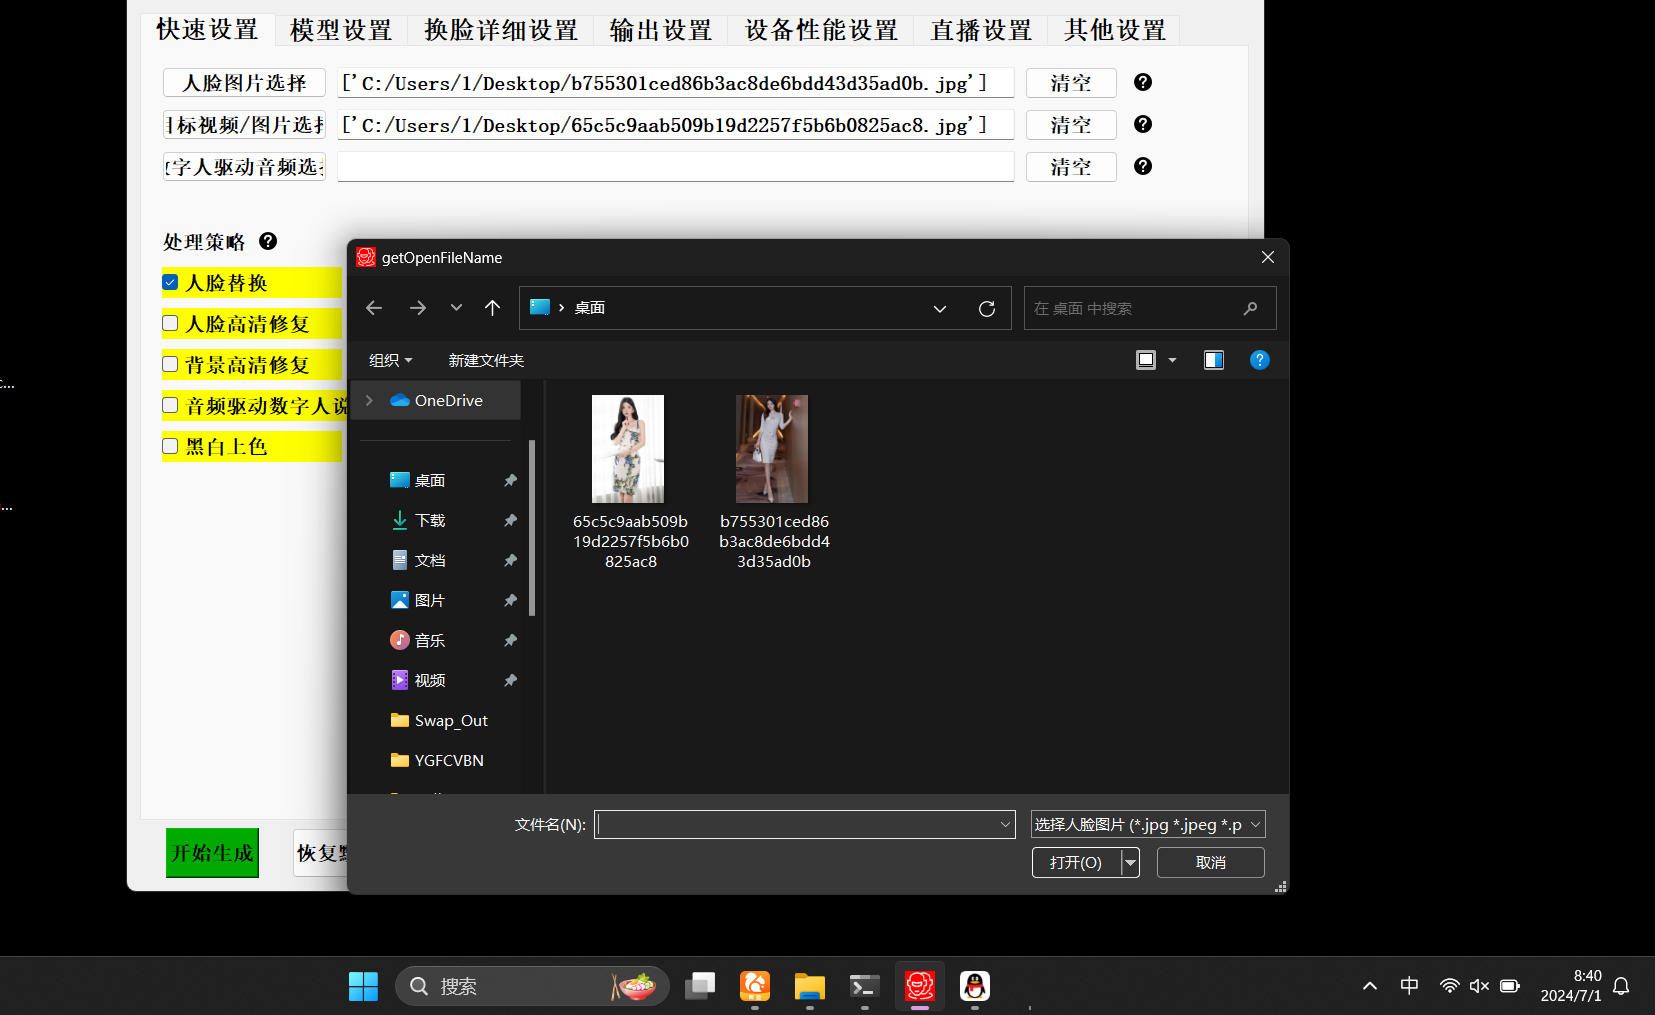The height and width of the screenshot is (1015, 1655).
Task: Switch to 输出设置 tab
Action: [660, 30]
